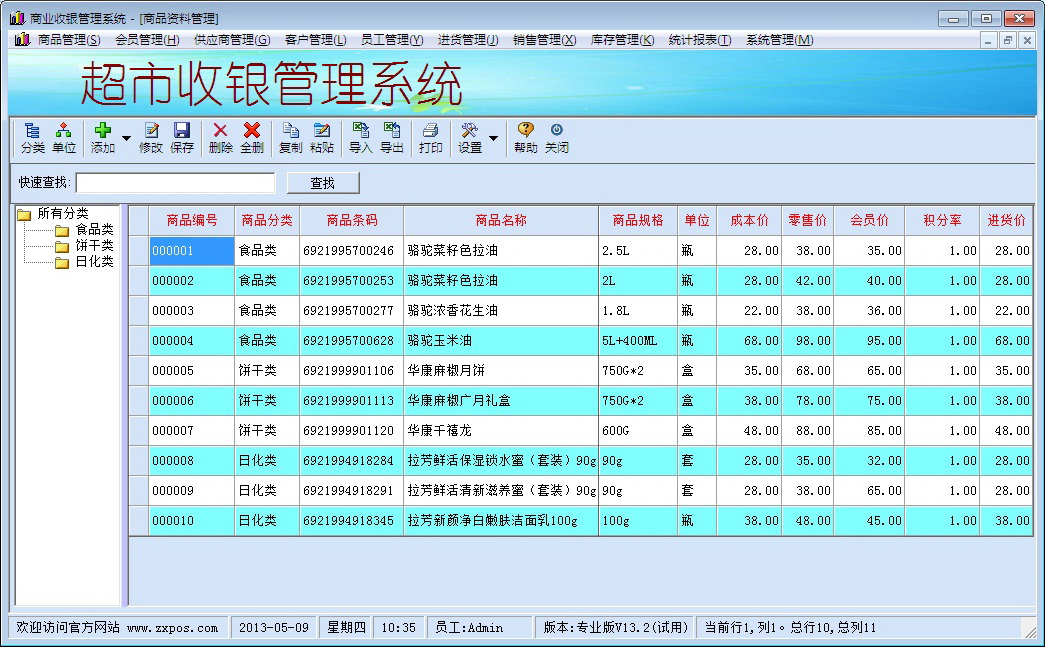Viewport: 1045px width, 647px height.
Task: Click the 修改 (edit) toolbar icon
Action: point(151,137)
